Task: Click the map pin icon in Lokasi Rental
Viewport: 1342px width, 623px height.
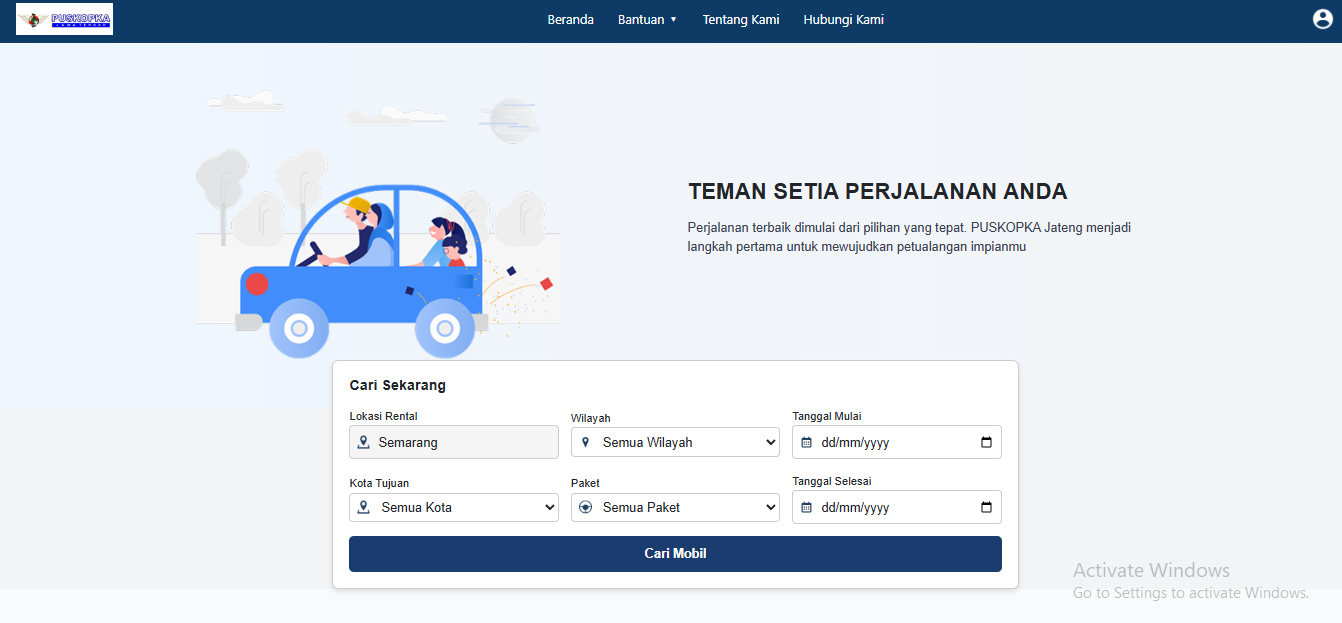Action: point(364,442)
